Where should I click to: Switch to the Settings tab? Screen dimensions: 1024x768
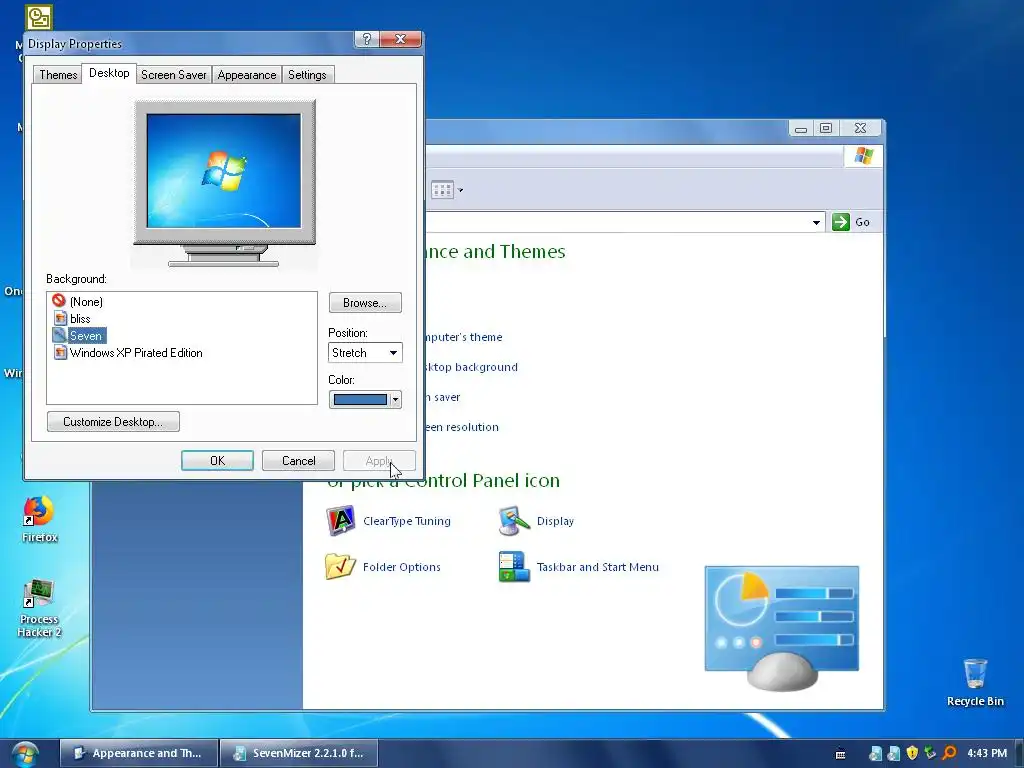[307, 74]
